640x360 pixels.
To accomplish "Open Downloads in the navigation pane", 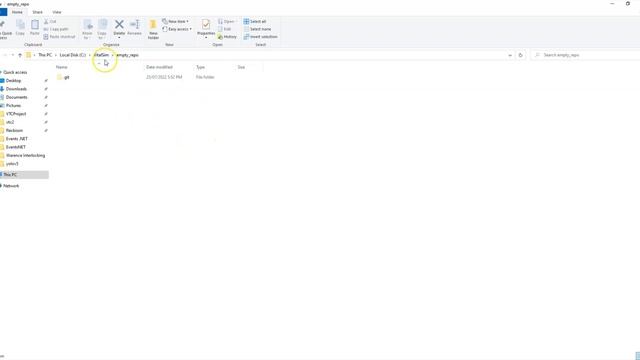I will [16, 89].
